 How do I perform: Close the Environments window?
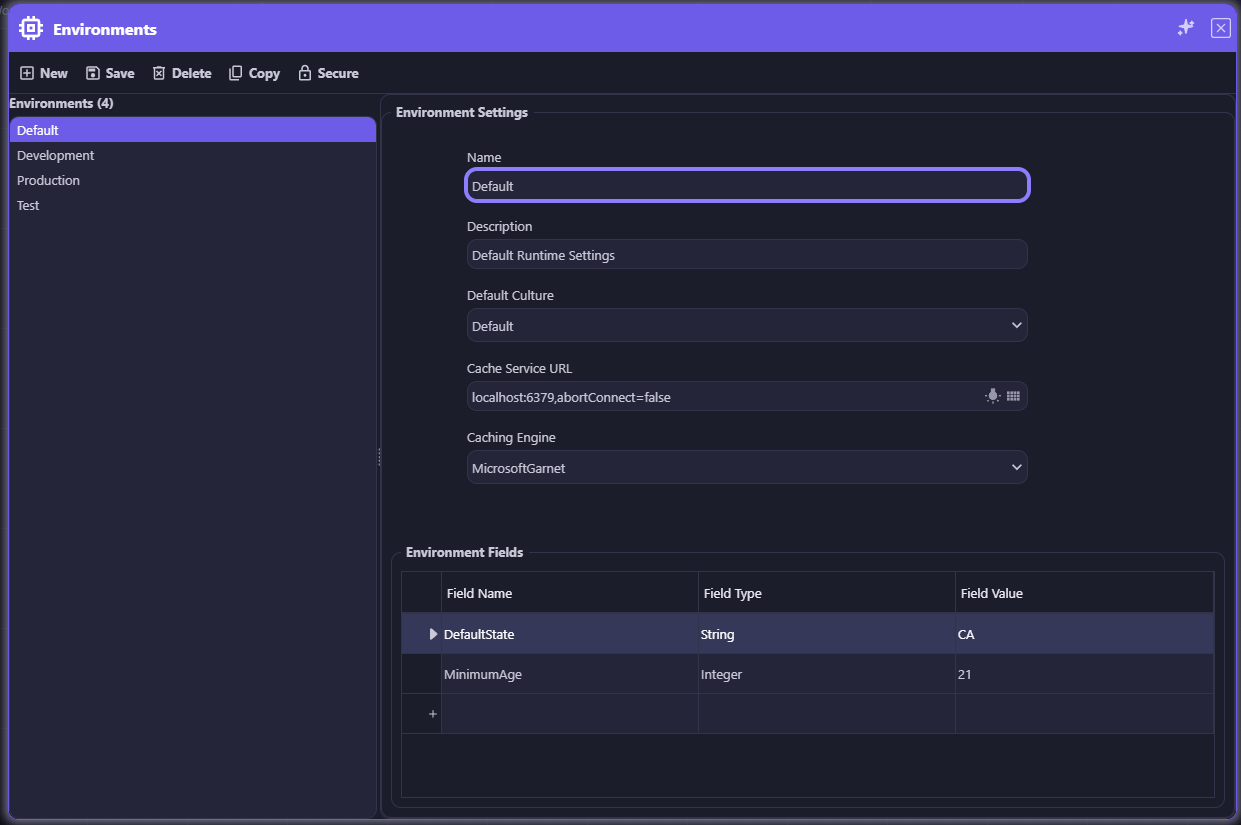(1220, 28)
